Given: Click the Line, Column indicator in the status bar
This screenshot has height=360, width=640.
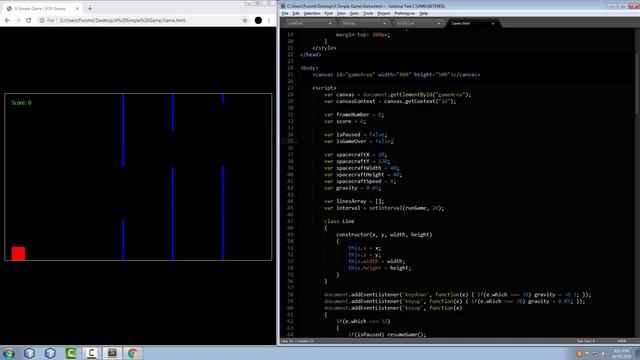Looking at the screenshot, I should click(297, 341).
